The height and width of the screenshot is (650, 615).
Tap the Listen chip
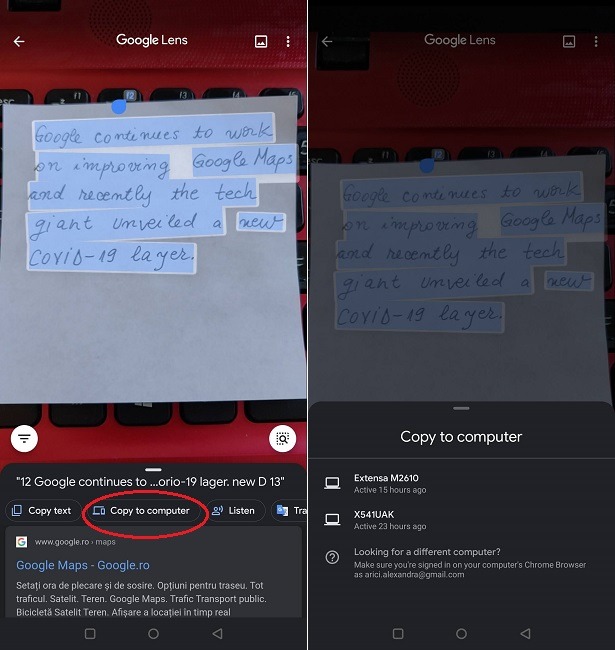click(x=234, y=511)
